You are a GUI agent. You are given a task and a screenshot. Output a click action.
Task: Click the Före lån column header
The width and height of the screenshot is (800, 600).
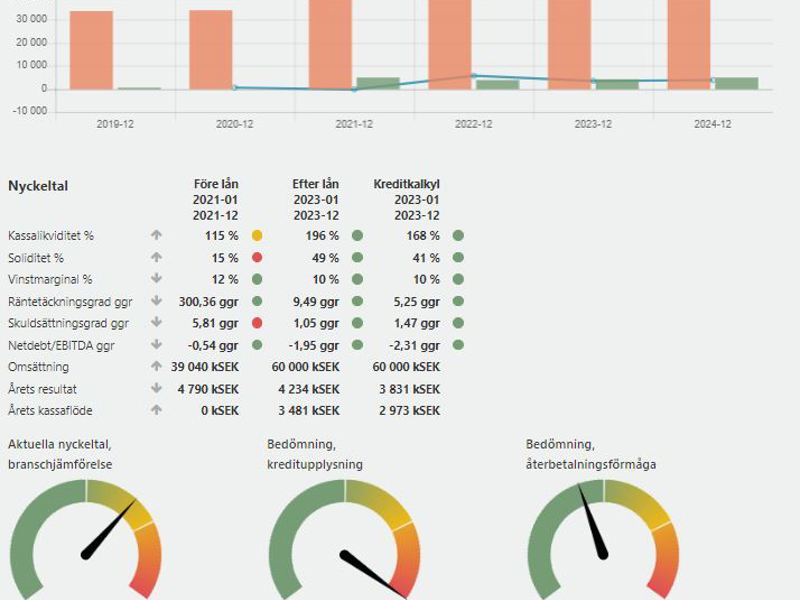coord(216,185)
